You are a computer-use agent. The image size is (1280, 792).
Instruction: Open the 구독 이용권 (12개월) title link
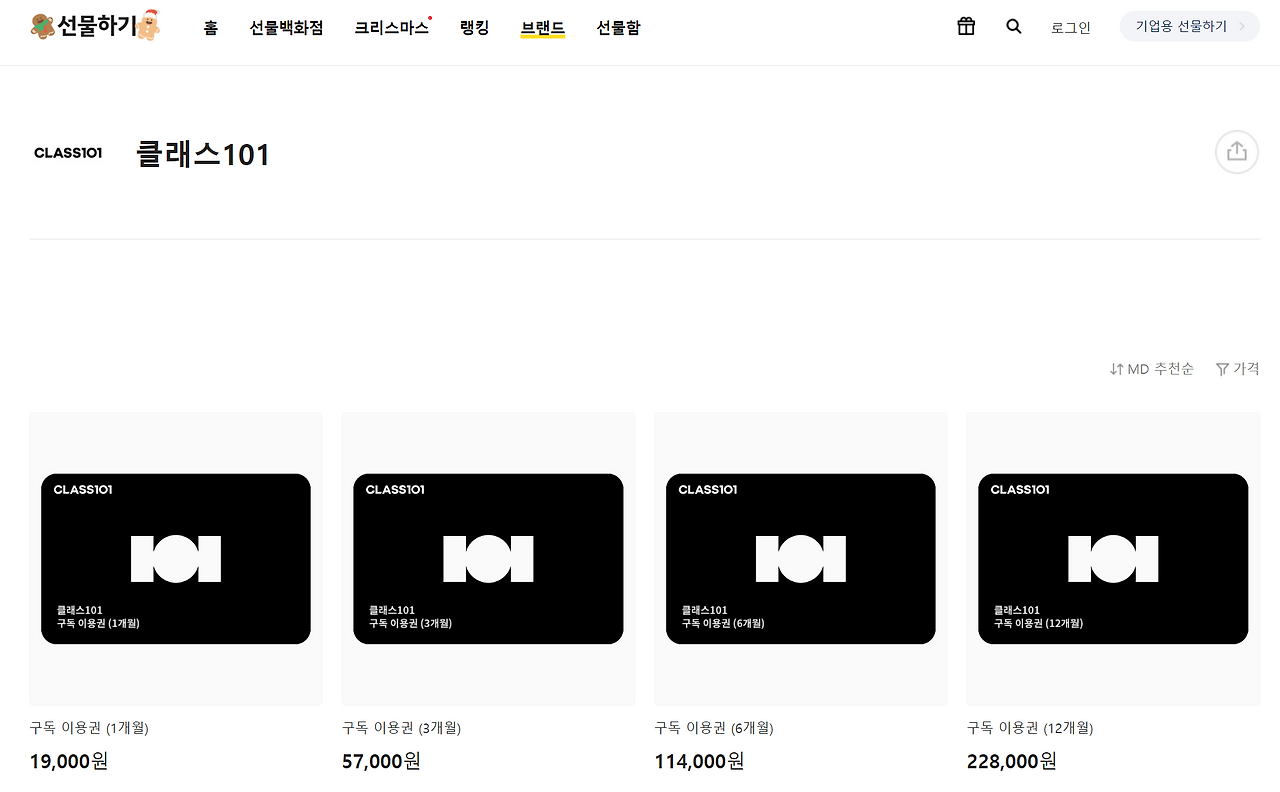[1030, 728]
